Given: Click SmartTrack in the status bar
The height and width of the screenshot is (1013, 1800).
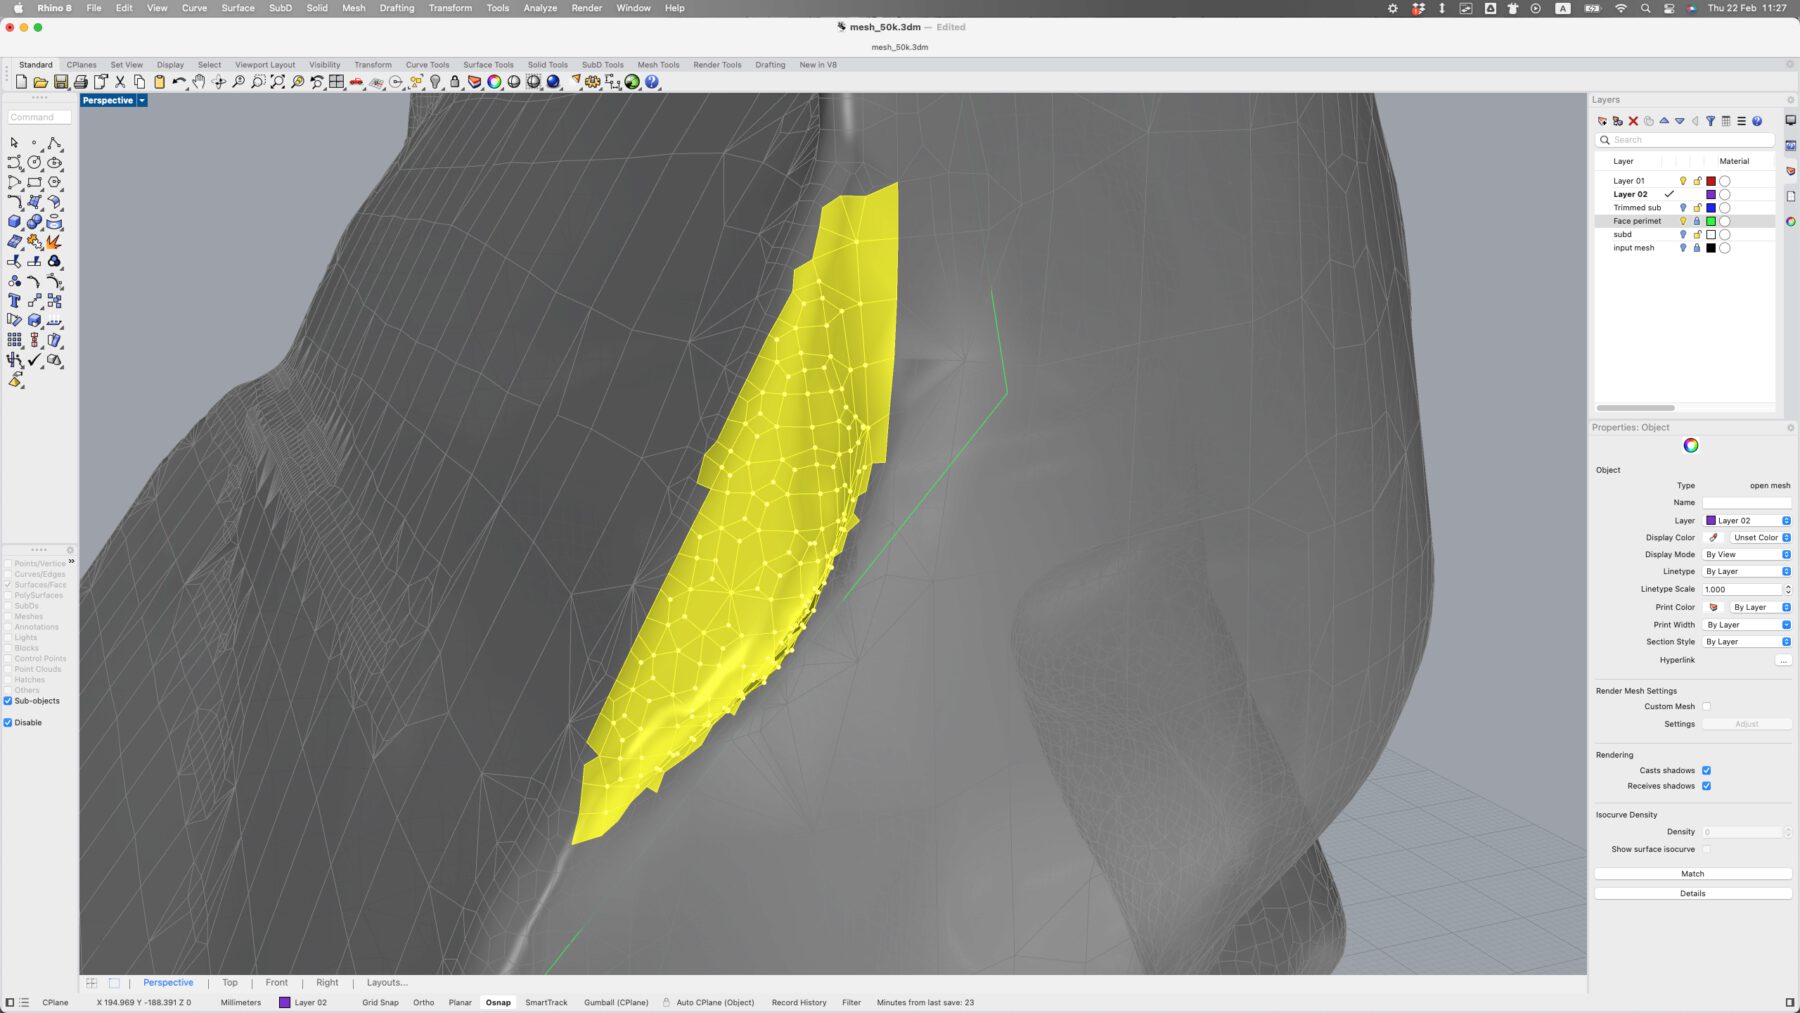Looking at the screenshot, I should pyautogui.click(x=546, y=1003).
